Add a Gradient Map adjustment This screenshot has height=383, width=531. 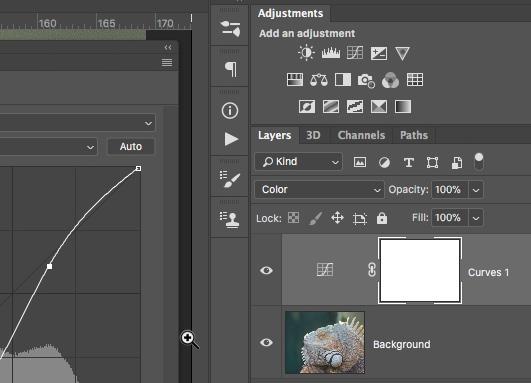click(x=403, y=107)
